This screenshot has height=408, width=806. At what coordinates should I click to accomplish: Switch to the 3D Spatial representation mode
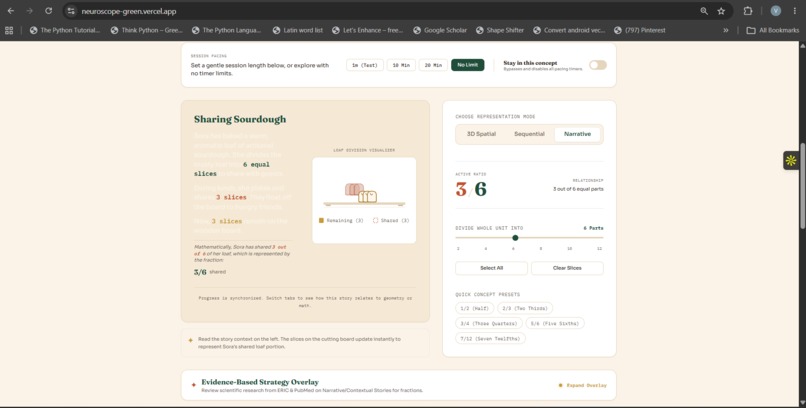(x=481, y=134)
